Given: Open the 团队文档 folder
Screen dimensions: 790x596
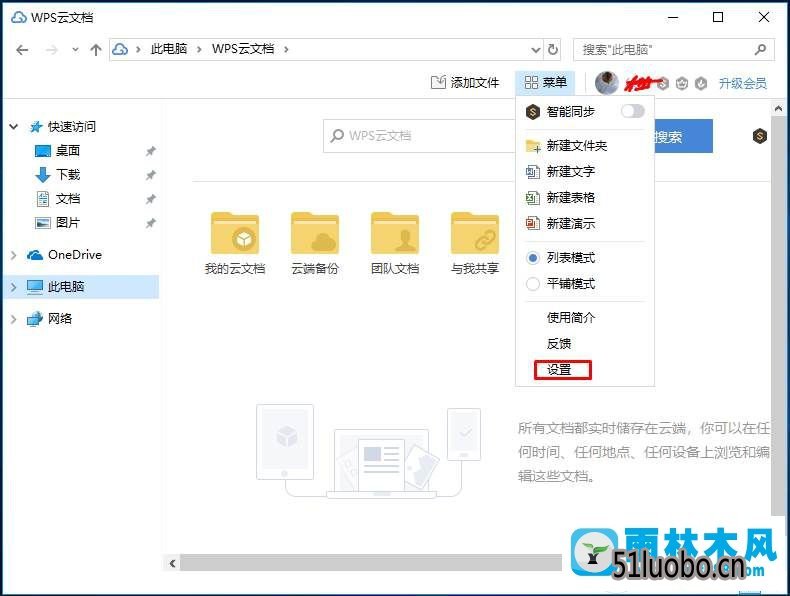Looking at the screenshot, I should pyautogui.click(x=395, y=244).
